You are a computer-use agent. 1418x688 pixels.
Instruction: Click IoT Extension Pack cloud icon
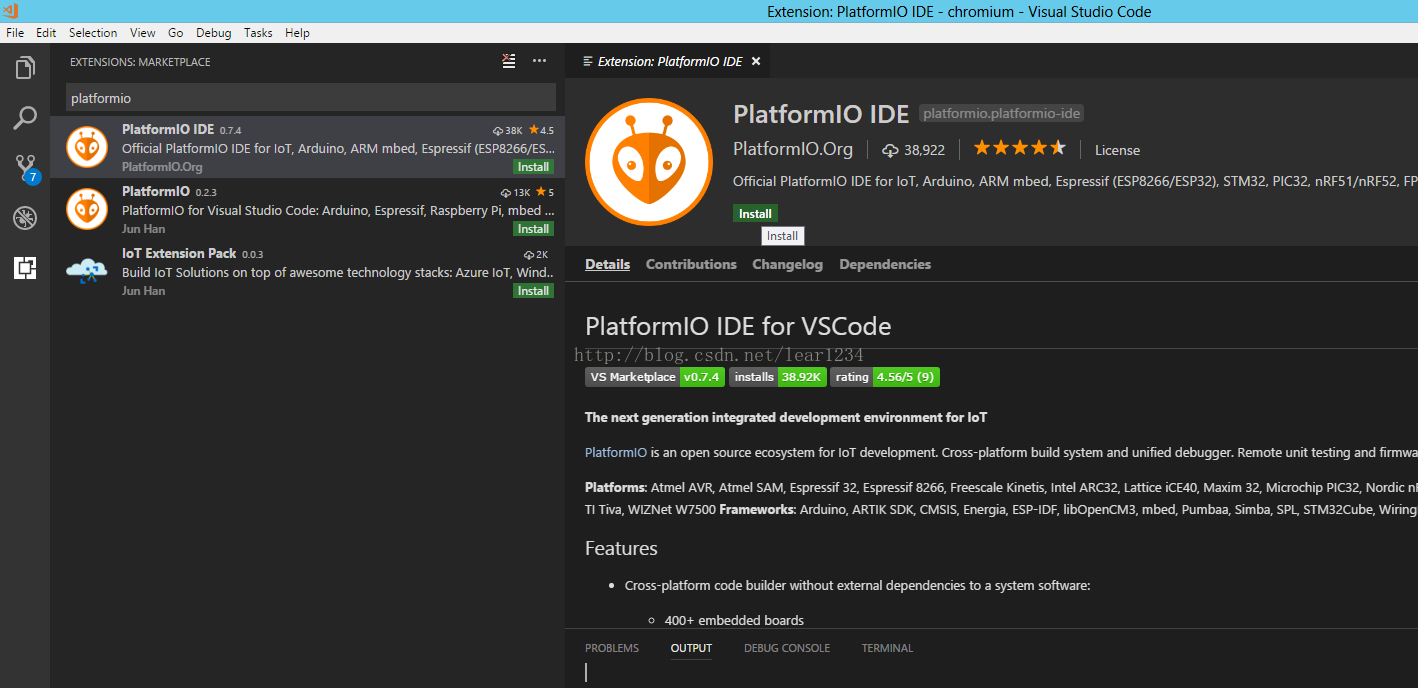(x=87, y=271)
